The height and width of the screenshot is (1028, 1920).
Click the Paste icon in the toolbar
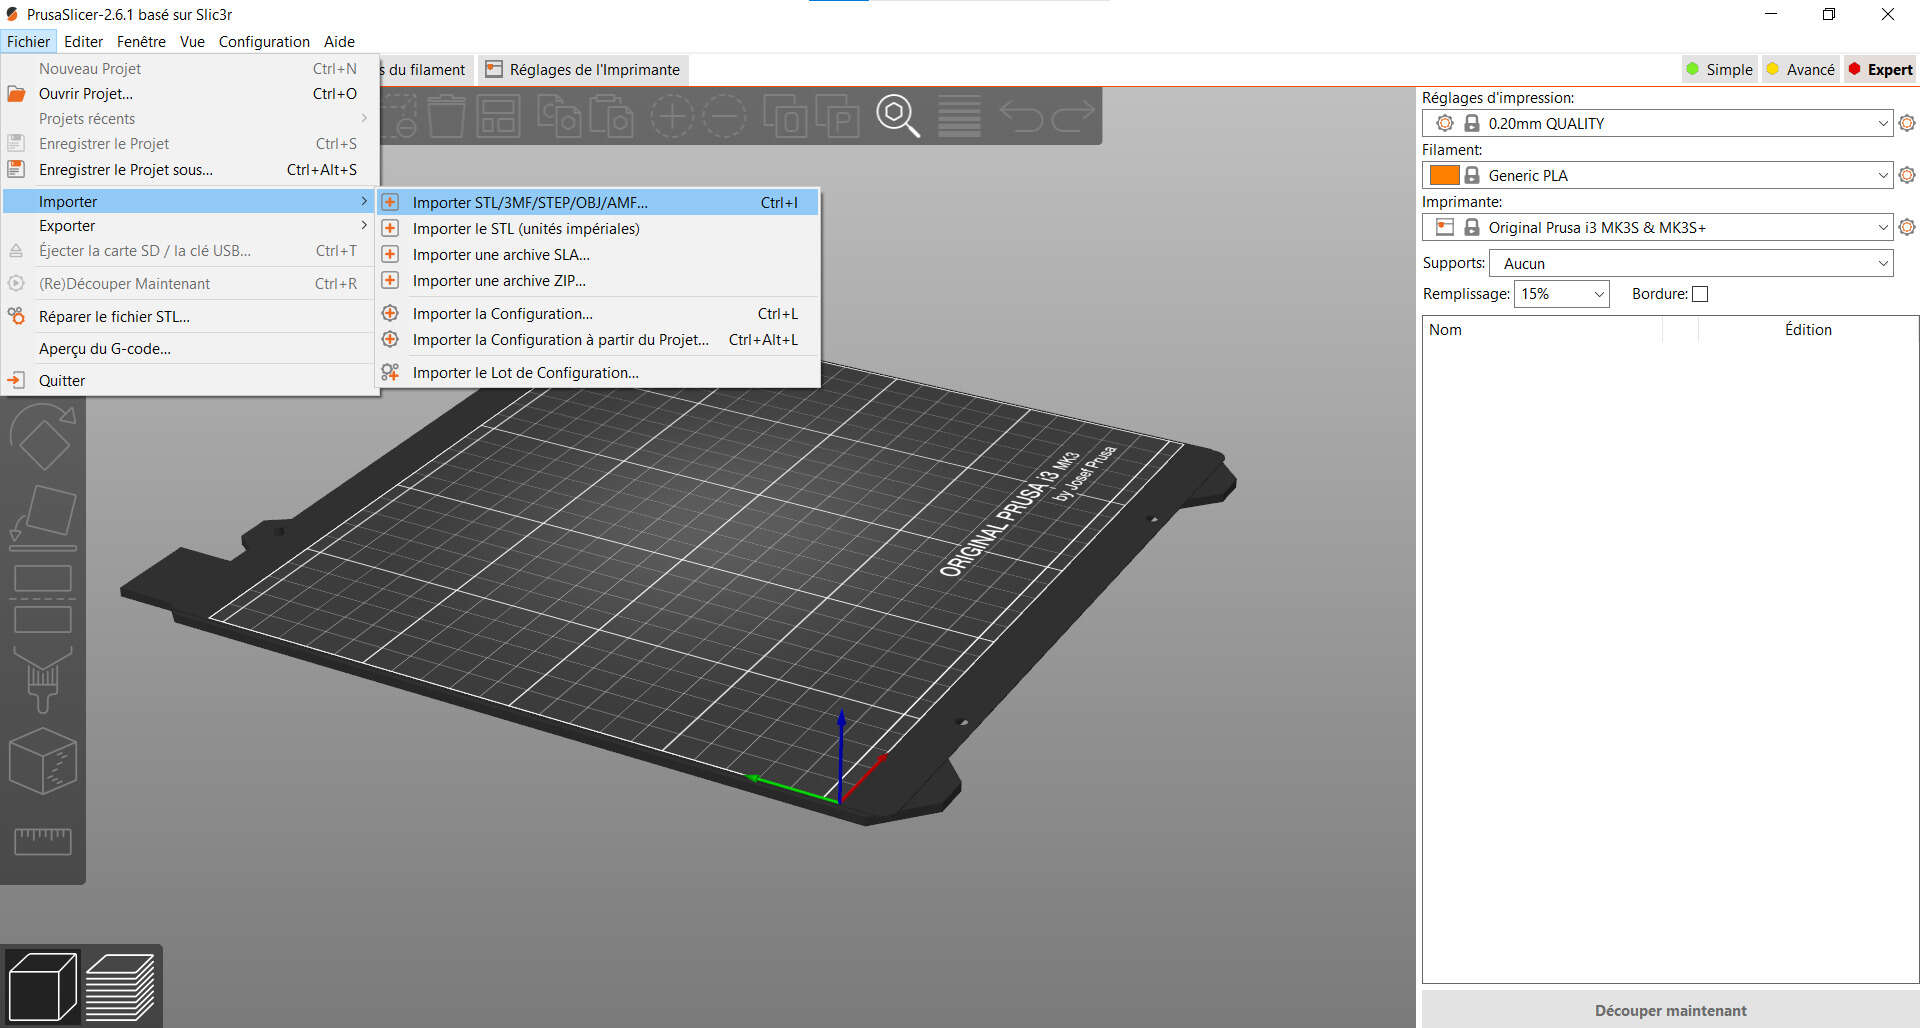coord(611,116)
